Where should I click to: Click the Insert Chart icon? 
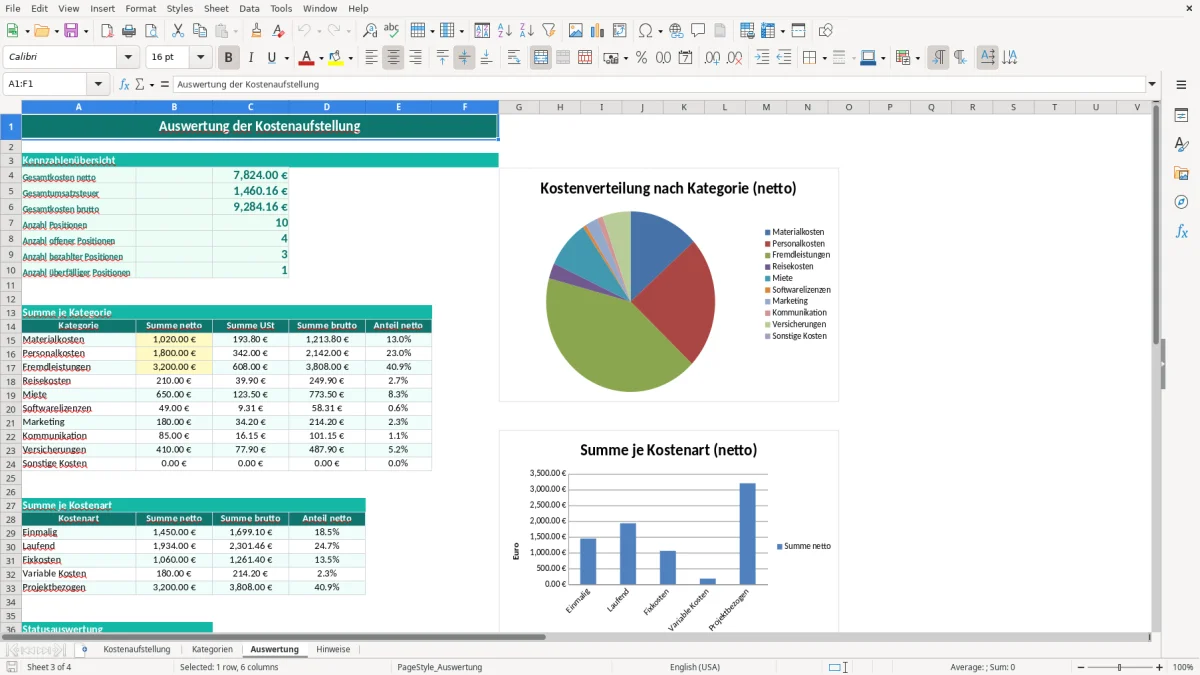598,31
